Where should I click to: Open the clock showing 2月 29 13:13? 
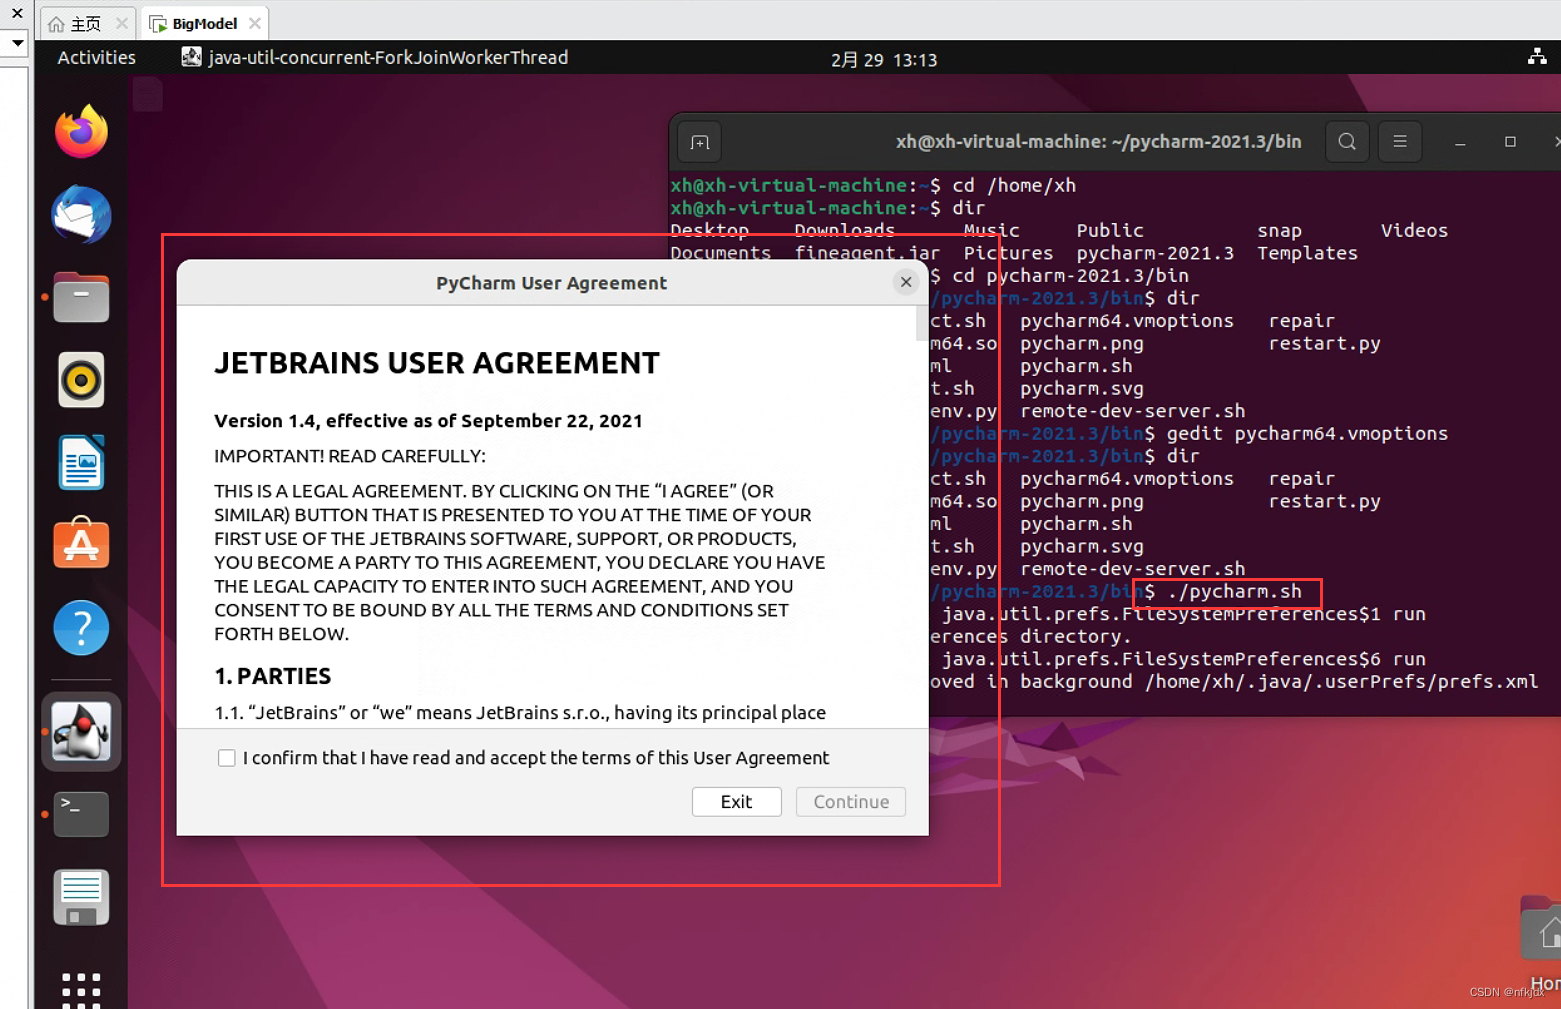pyautogui.click(x=884, y=59)
